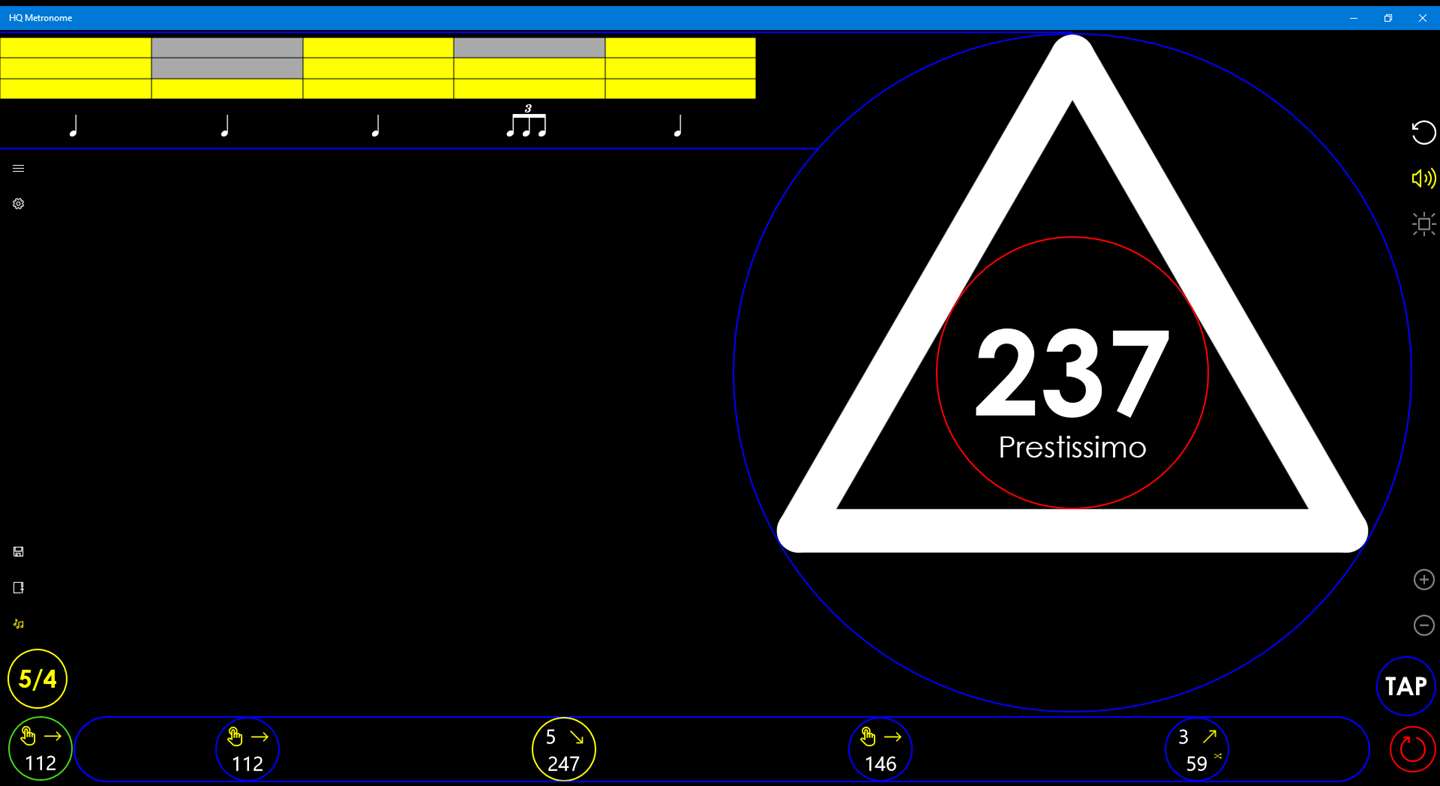1440x786 pixels.
Task: Click the down-right arrow in the 247 preset
Action: 577,737
